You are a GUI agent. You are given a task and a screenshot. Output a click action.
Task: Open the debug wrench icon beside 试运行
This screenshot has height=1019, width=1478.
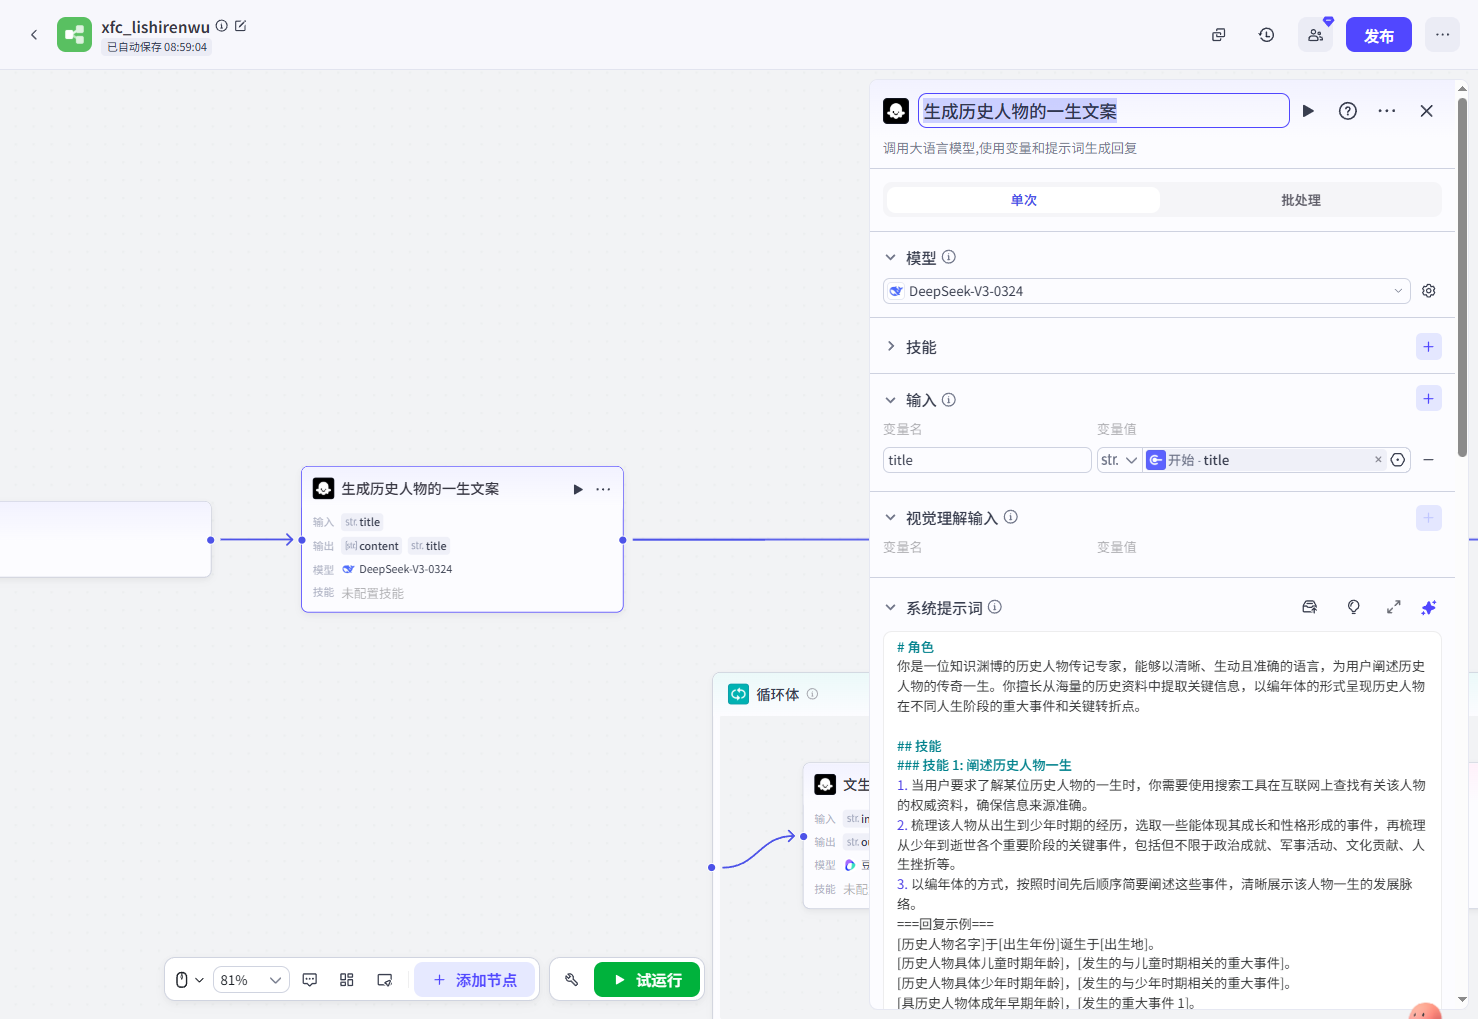pyautogui.click(x=572, y=980)
